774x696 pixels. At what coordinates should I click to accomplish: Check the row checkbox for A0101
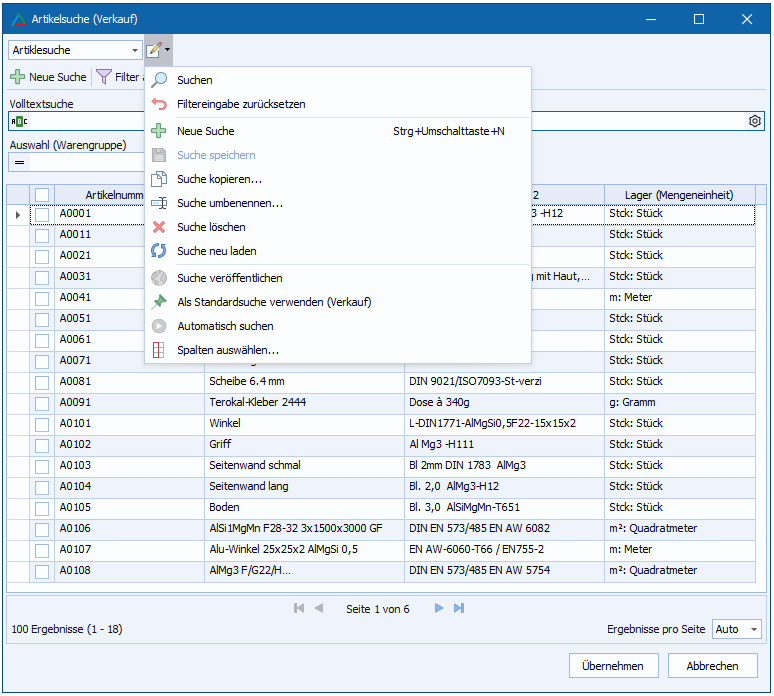coord(42,424)
